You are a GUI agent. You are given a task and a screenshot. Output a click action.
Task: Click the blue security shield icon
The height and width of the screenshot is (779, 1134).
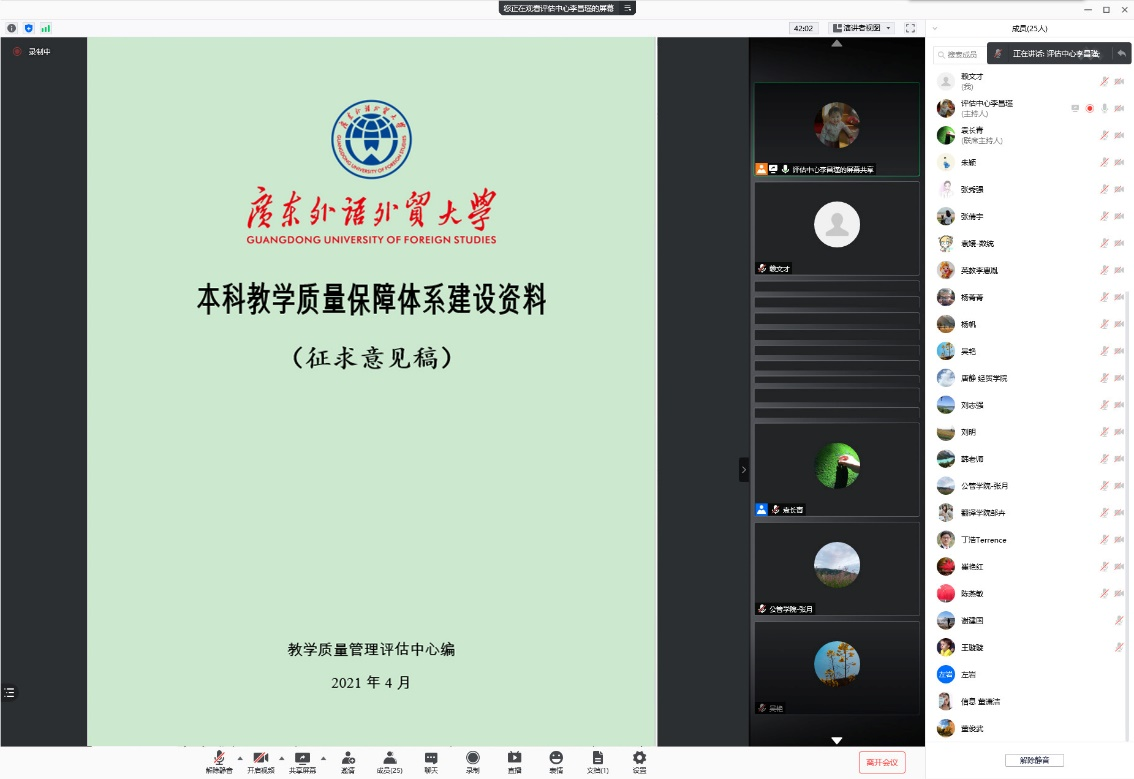[x=28, y=28]
